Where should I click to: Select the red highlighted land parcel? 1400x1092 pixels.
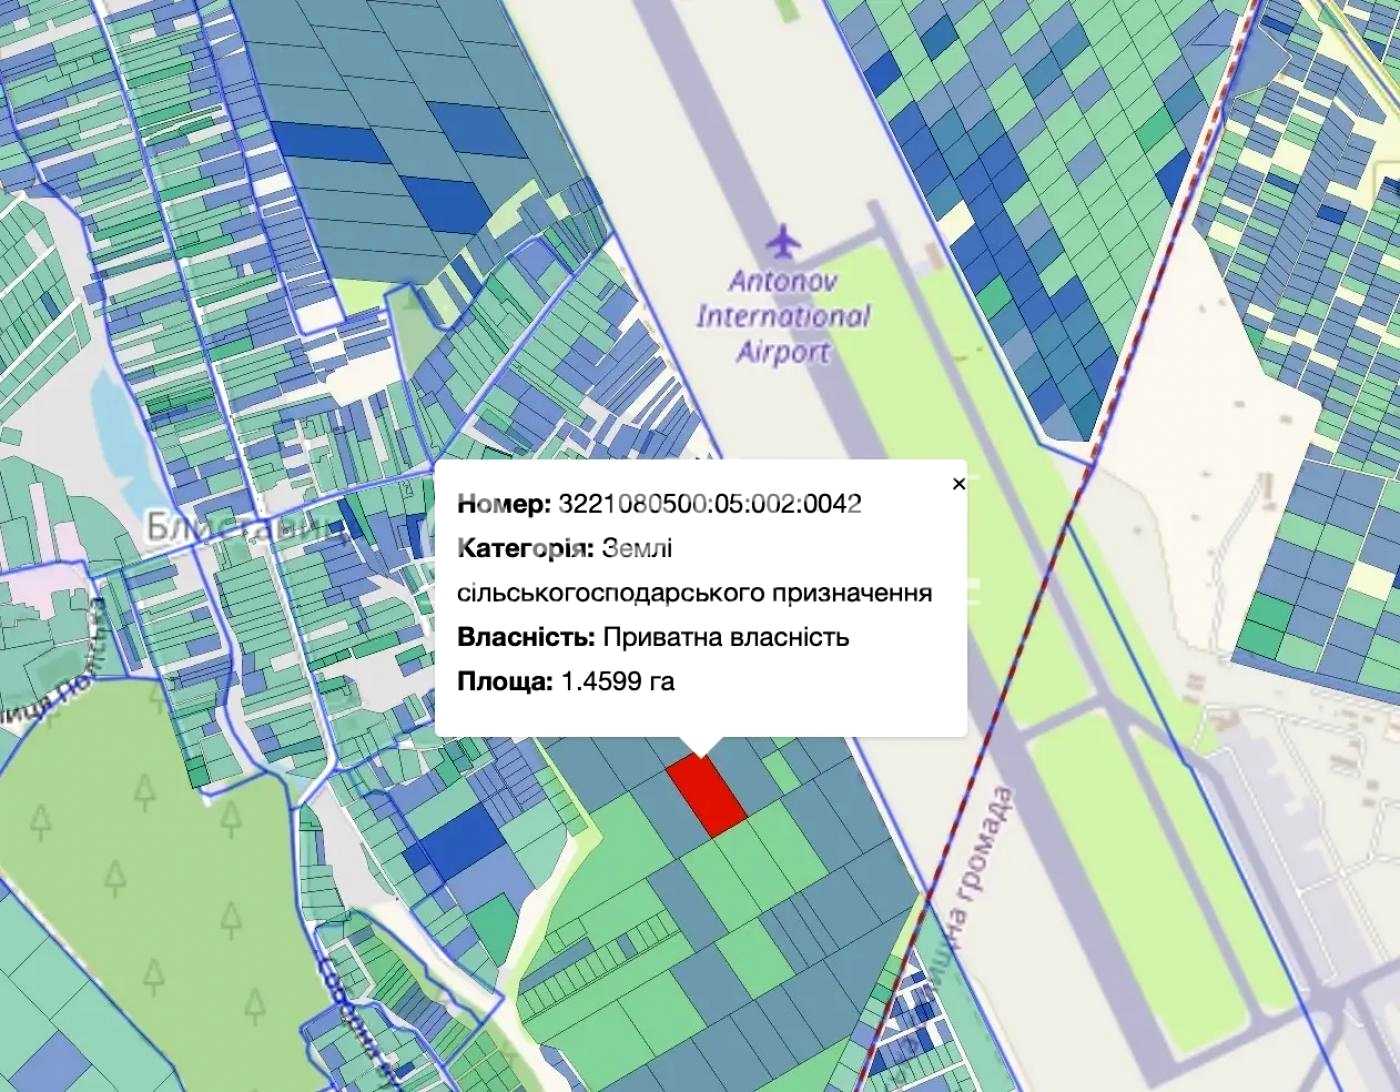click(707, 795)
